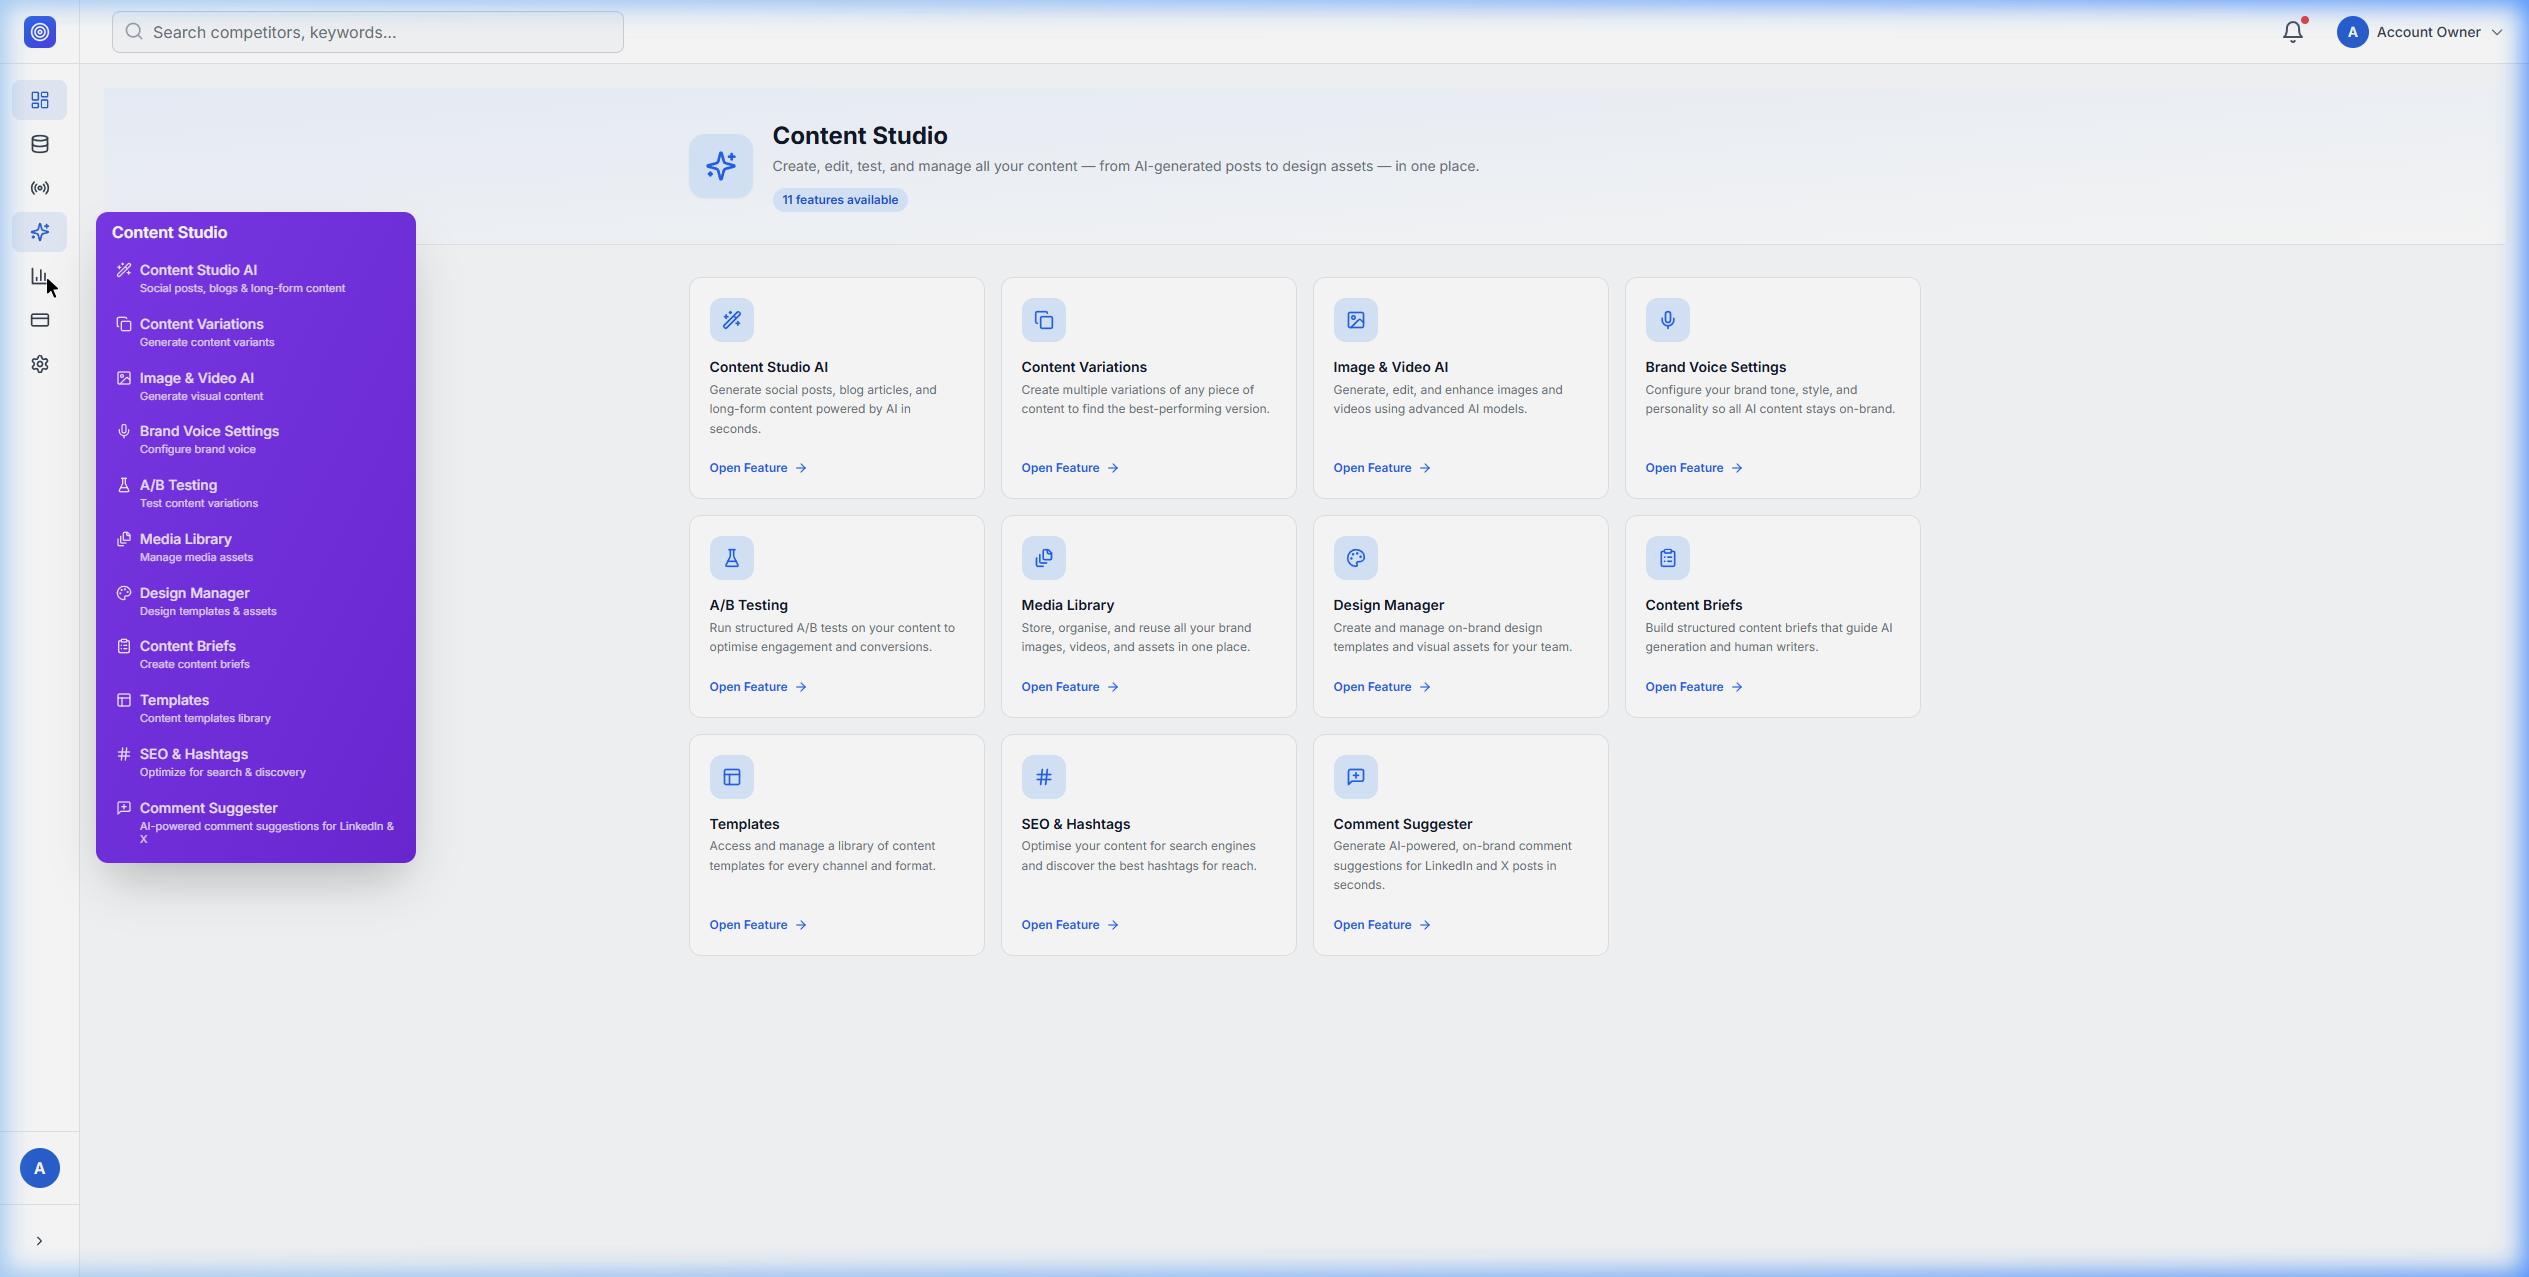Select Comment Suggester in flyout menu
This screenshot has width=2529, height=1277.
click(256, 822)
